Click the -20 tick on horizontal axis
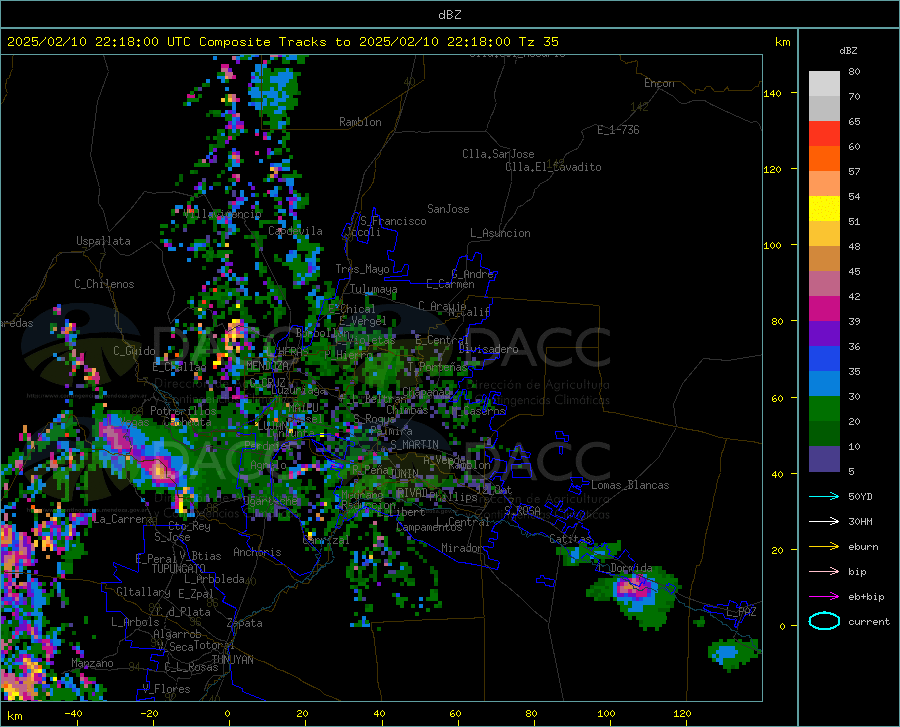 coord(149,713)
